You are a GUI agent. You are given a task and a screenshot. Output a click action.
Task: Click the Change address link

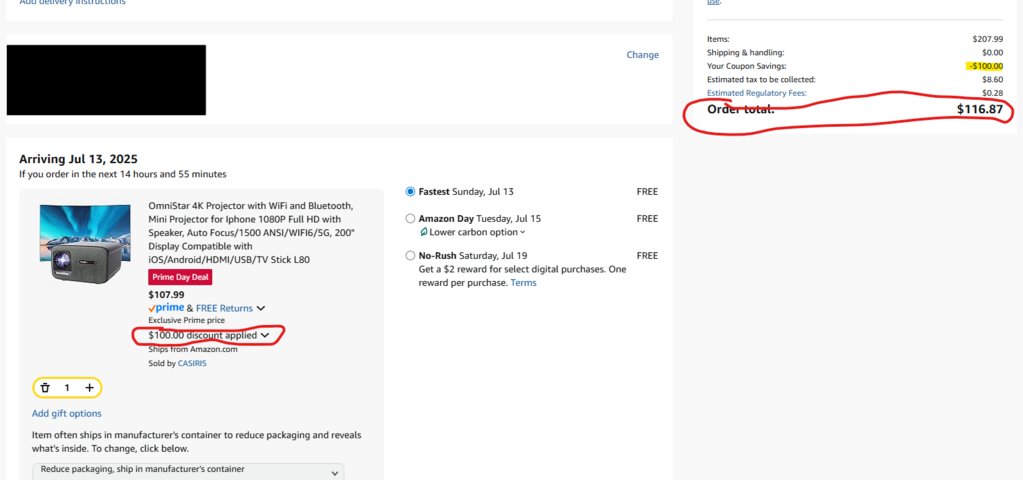[643, 55]
